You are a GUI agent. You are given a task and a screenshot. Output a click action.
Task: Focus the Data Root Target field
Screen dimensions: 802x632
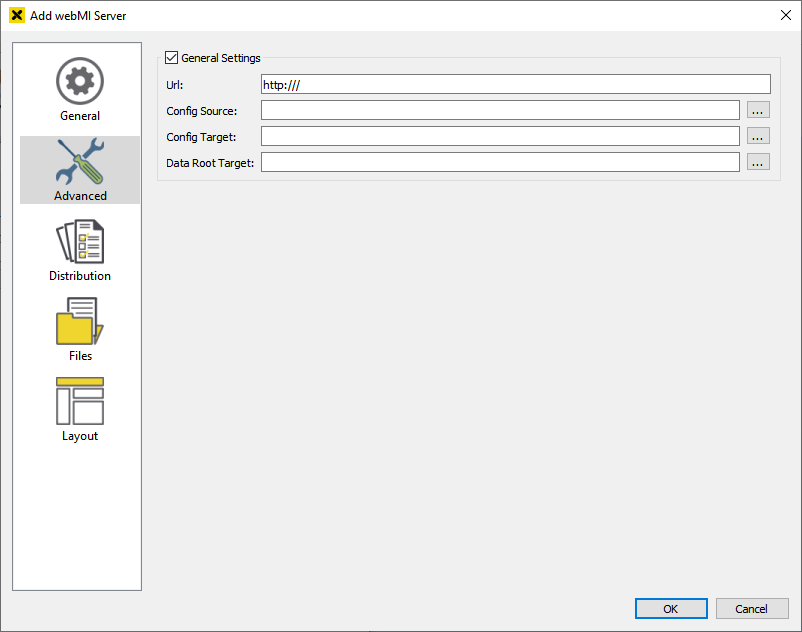pos(500,162)
